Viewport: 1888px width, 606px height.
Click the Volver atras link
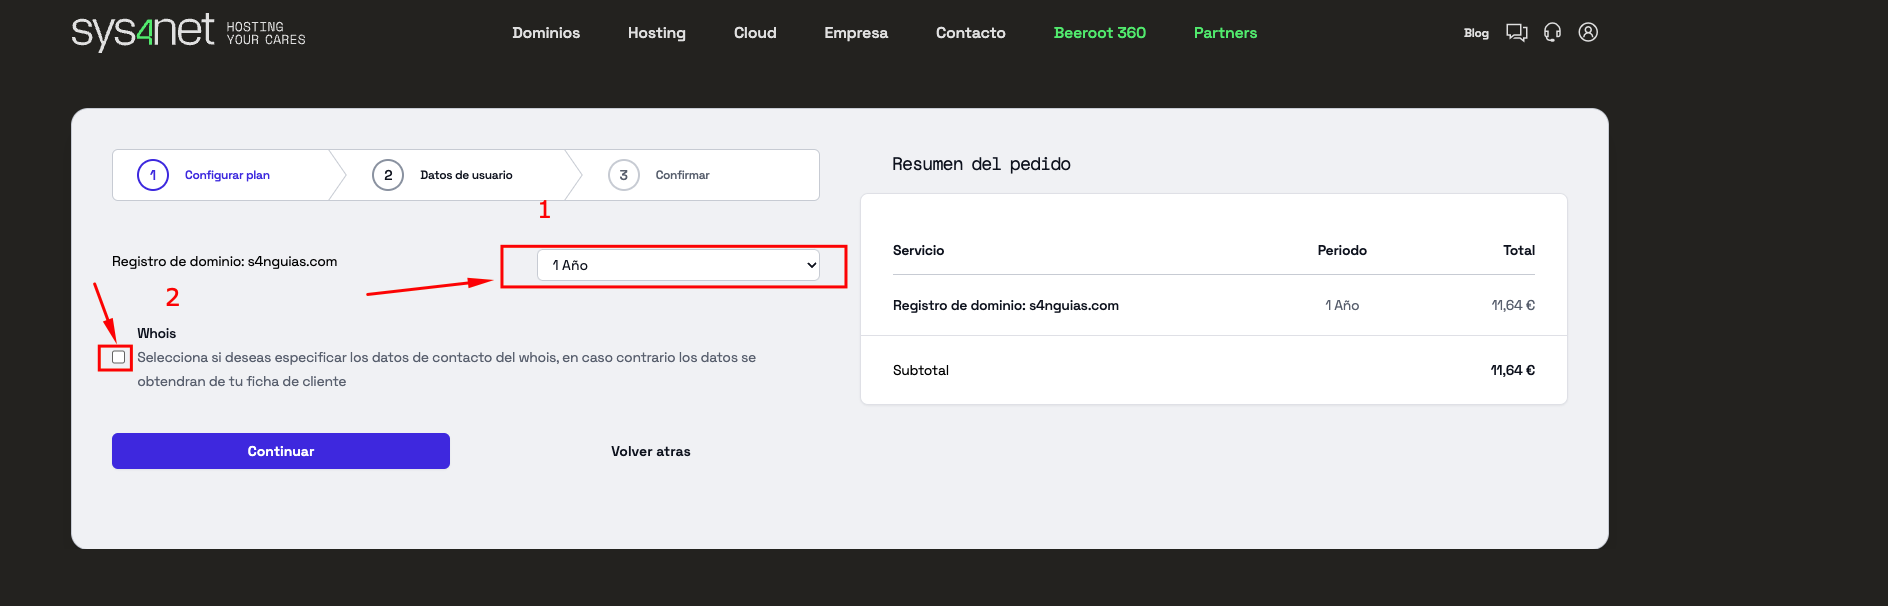[x=651, y=451]
